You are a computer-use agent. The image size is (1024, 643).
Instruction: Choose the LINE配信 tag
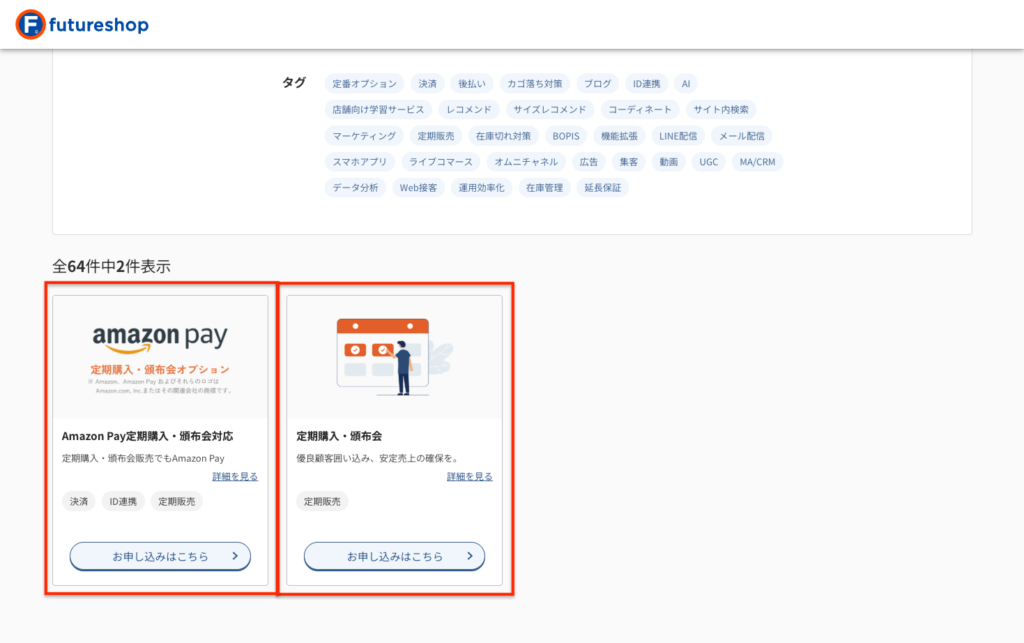[677, 136]
